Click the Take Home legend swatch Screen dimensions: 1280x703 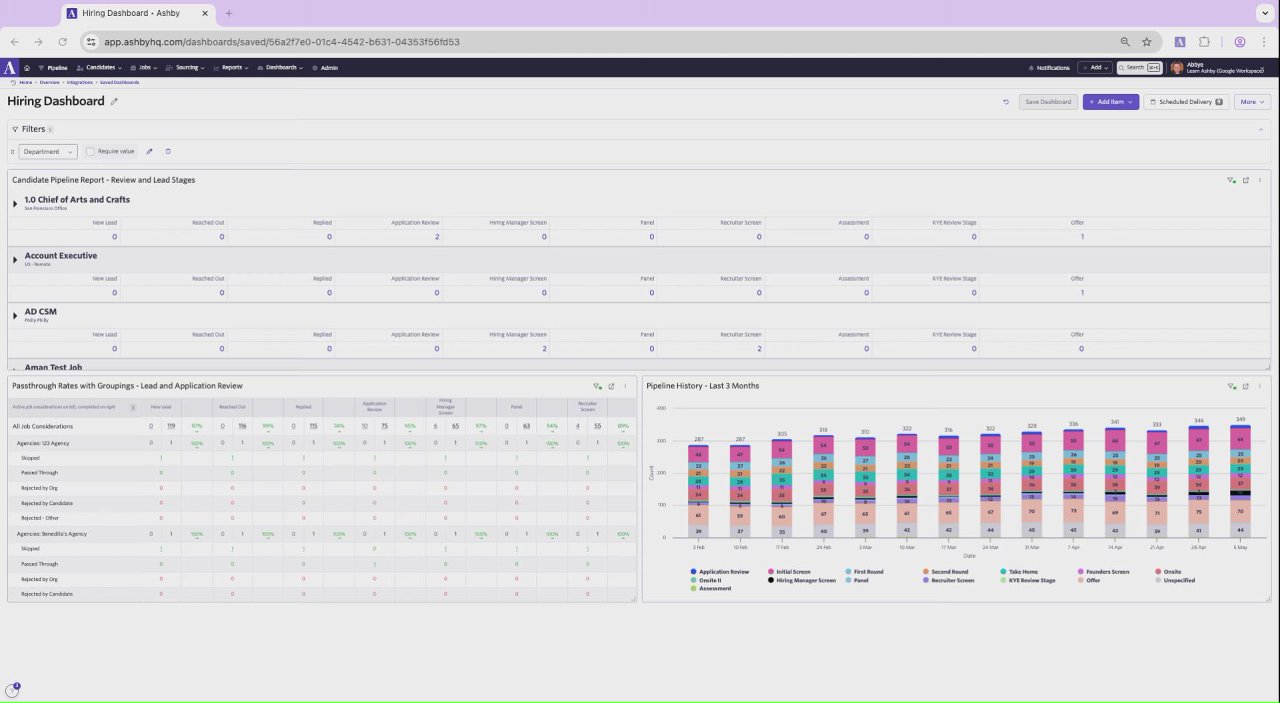(1003, 572)
